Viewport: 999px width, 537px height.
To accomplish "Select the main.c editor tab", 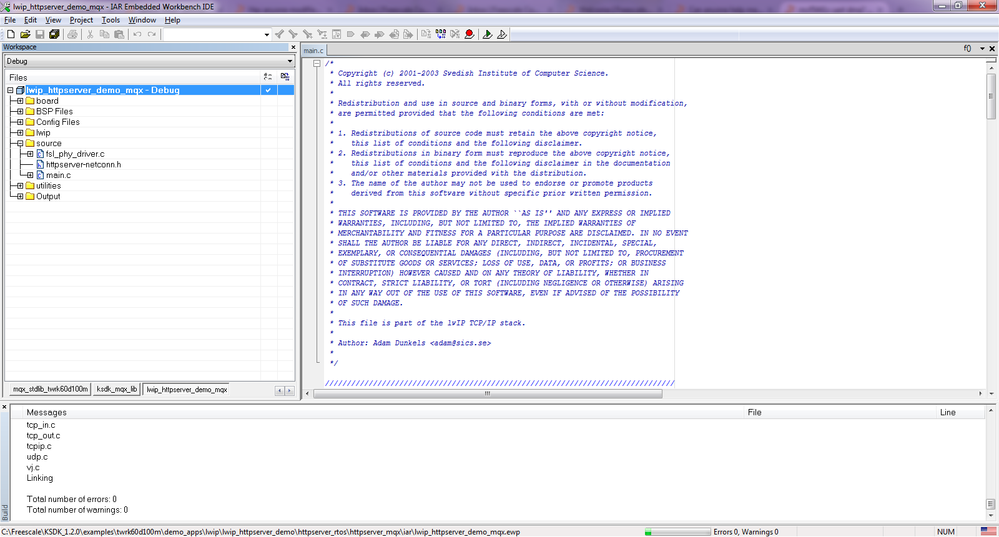I will [313, 50].
